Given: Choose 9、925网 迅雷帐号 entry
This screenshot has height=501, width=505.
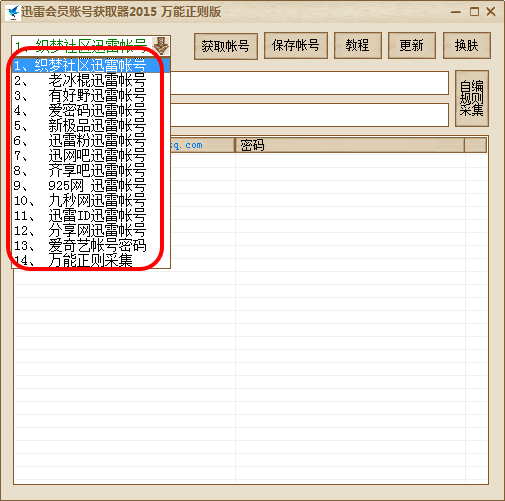Looking at the screenshot, I should click(91, 185).
